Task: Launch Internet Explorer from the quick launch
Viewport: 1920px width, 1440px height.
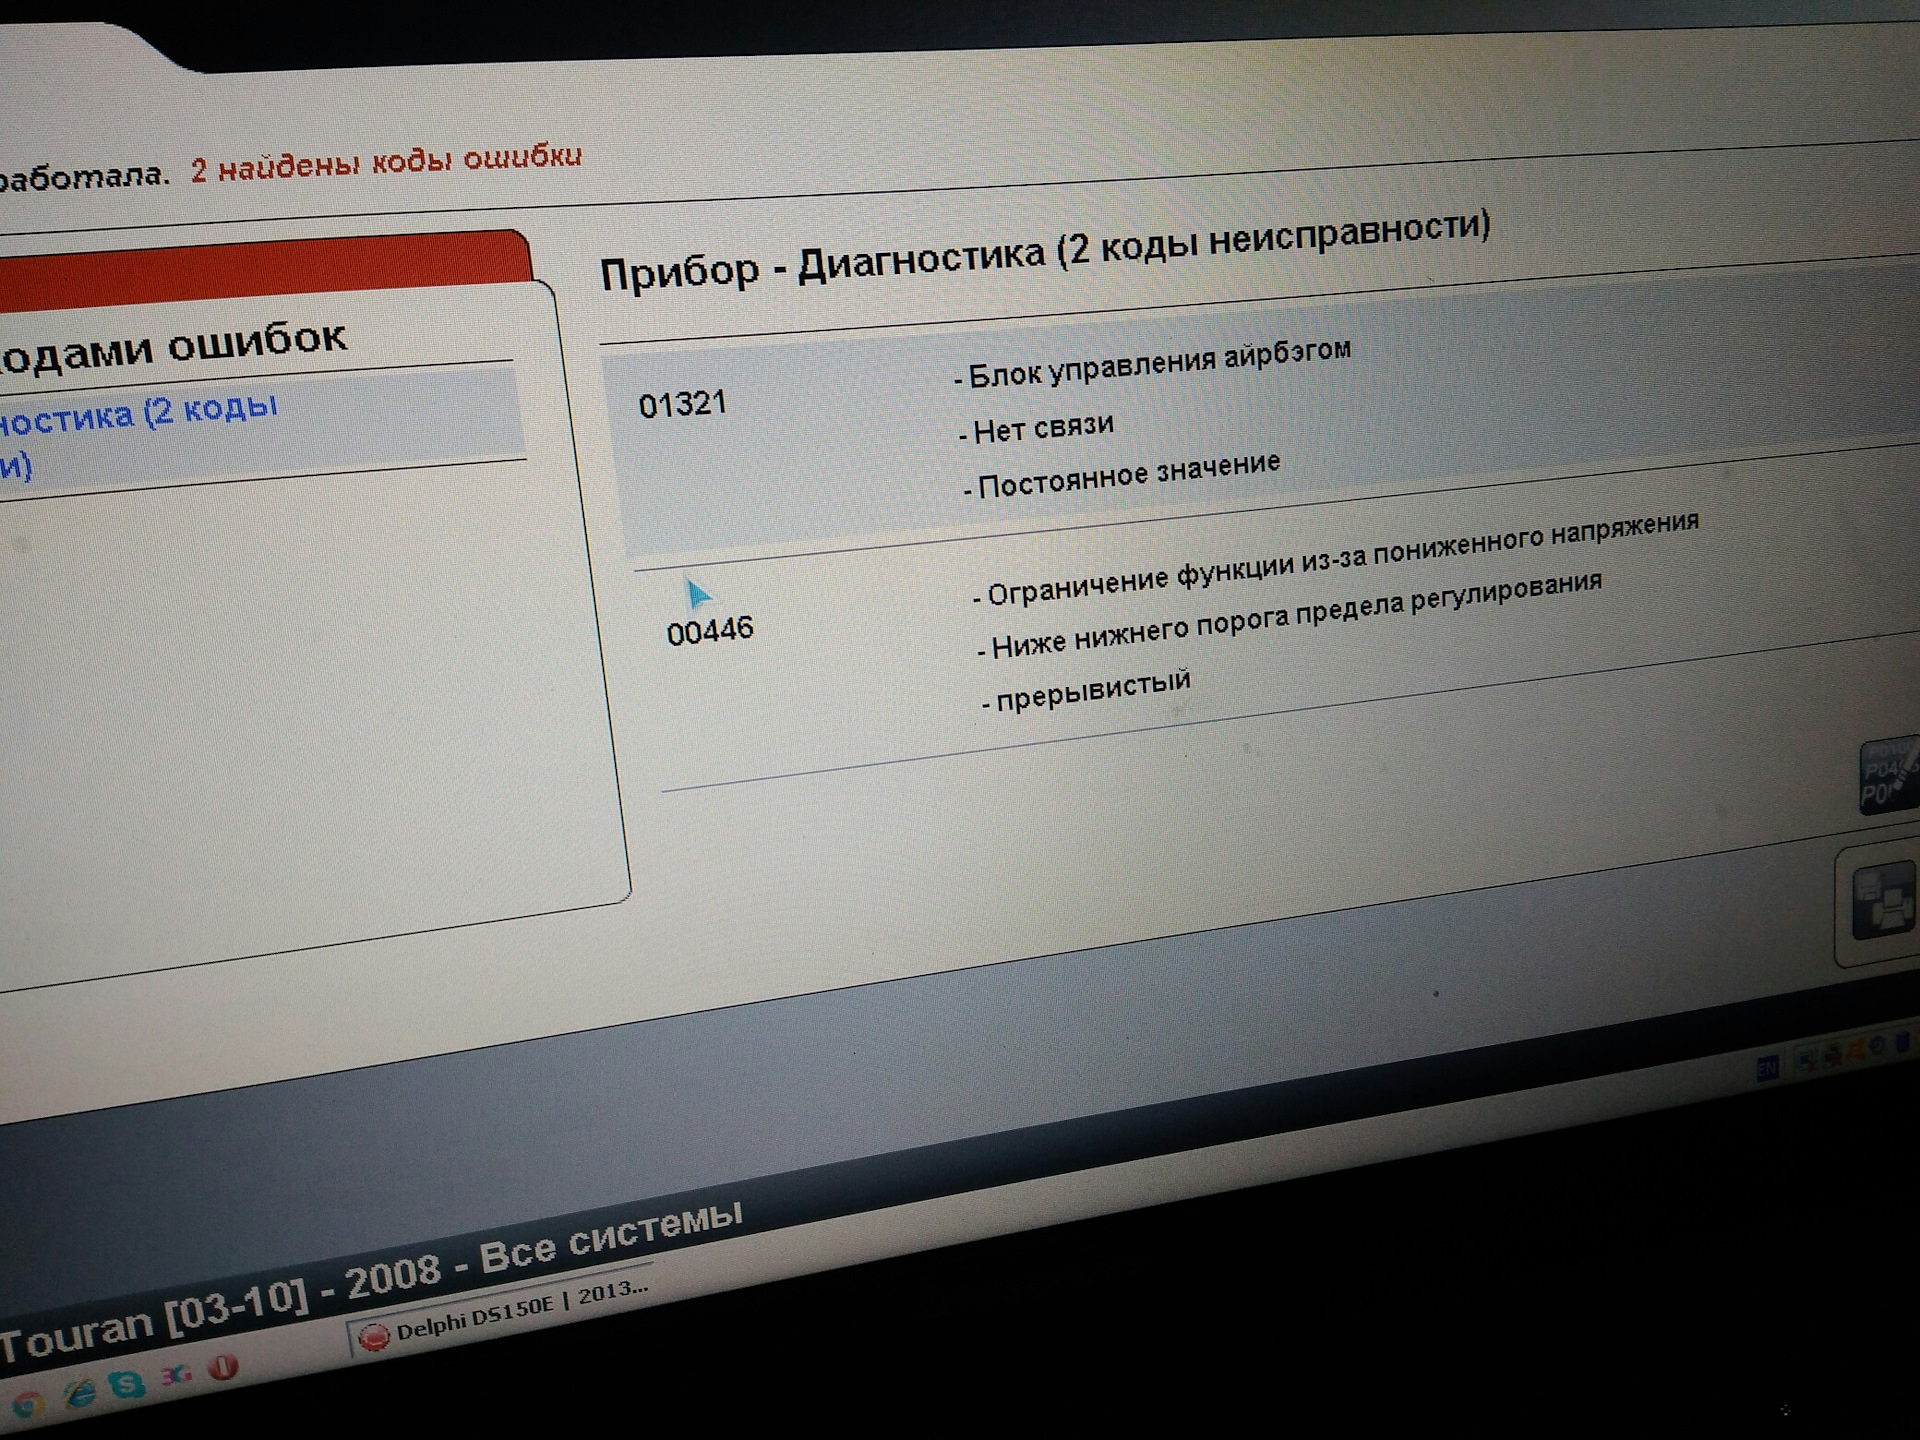Action: (80, 1394)
